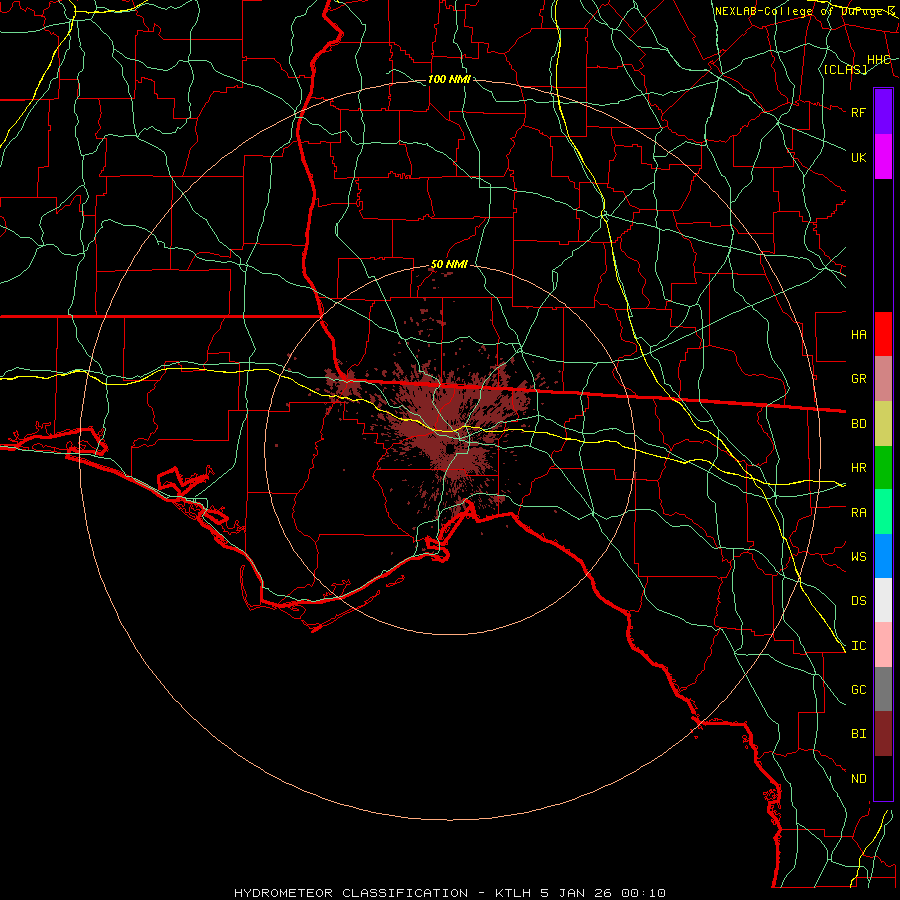Click the UK magenta legend swatch

[x=883, y=157]
